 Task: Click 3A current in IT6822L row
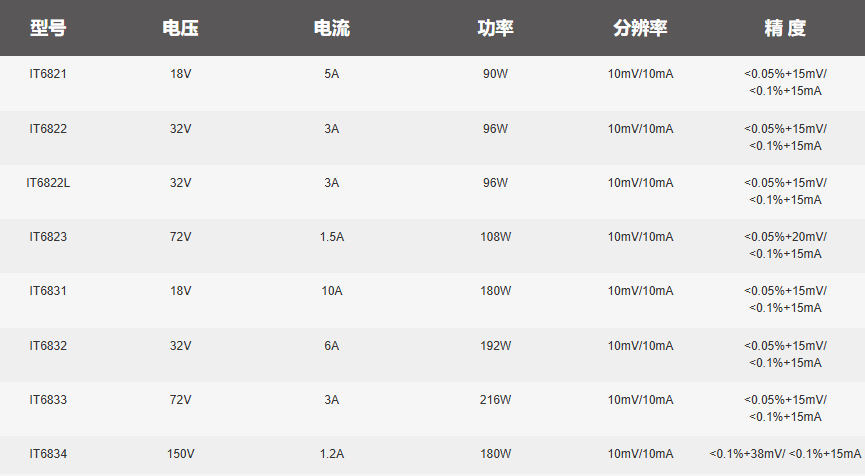coord(332,183)
